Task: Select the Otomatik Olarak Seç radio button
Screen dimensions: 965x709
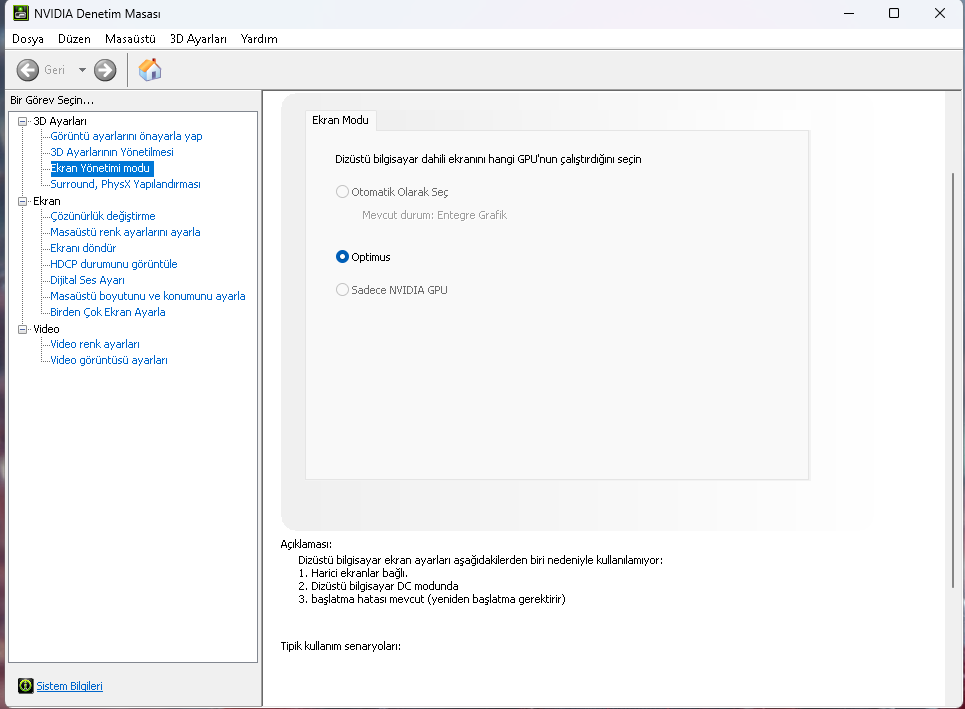Action: click(x=342, y=192)
